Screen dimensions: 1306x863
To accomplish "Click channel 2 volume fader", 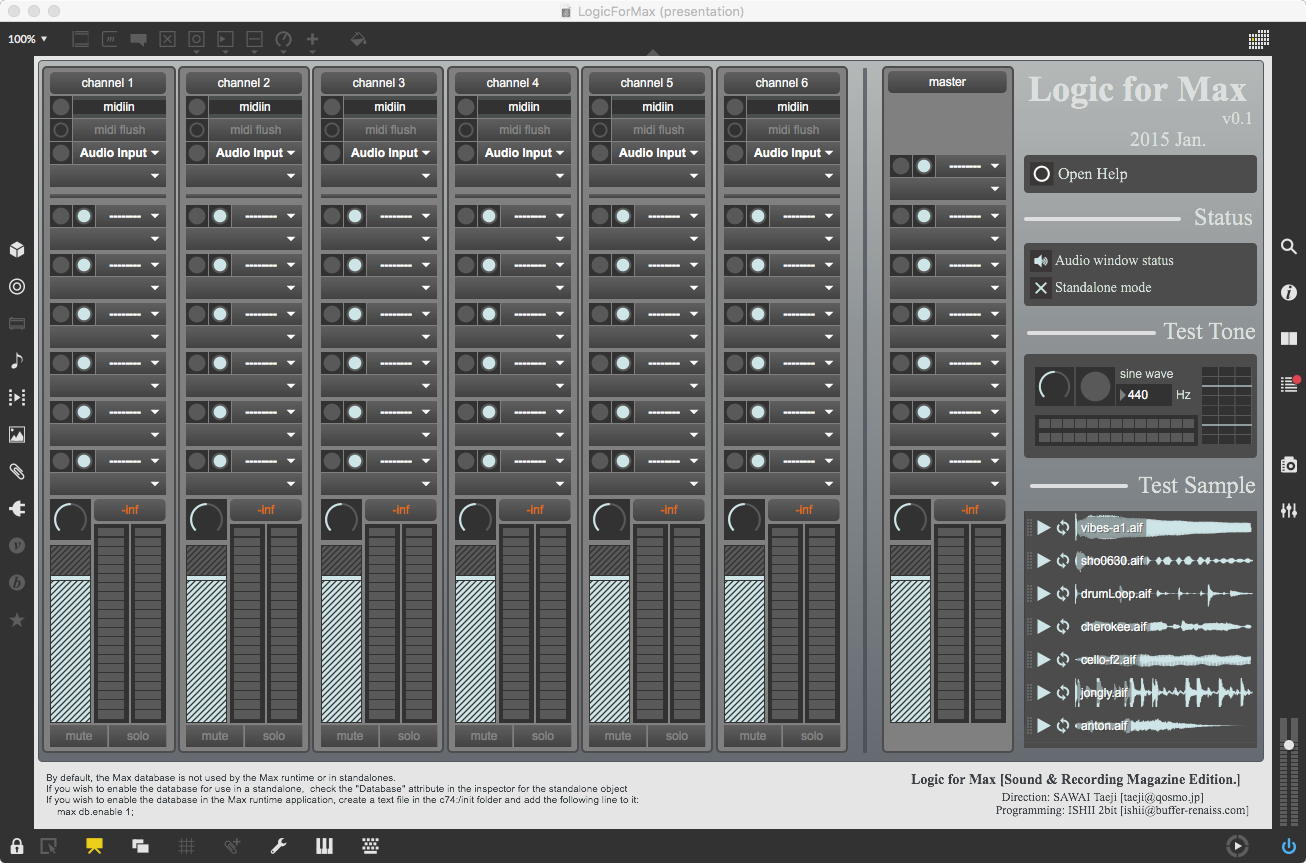I will click(x=206, y=640).
